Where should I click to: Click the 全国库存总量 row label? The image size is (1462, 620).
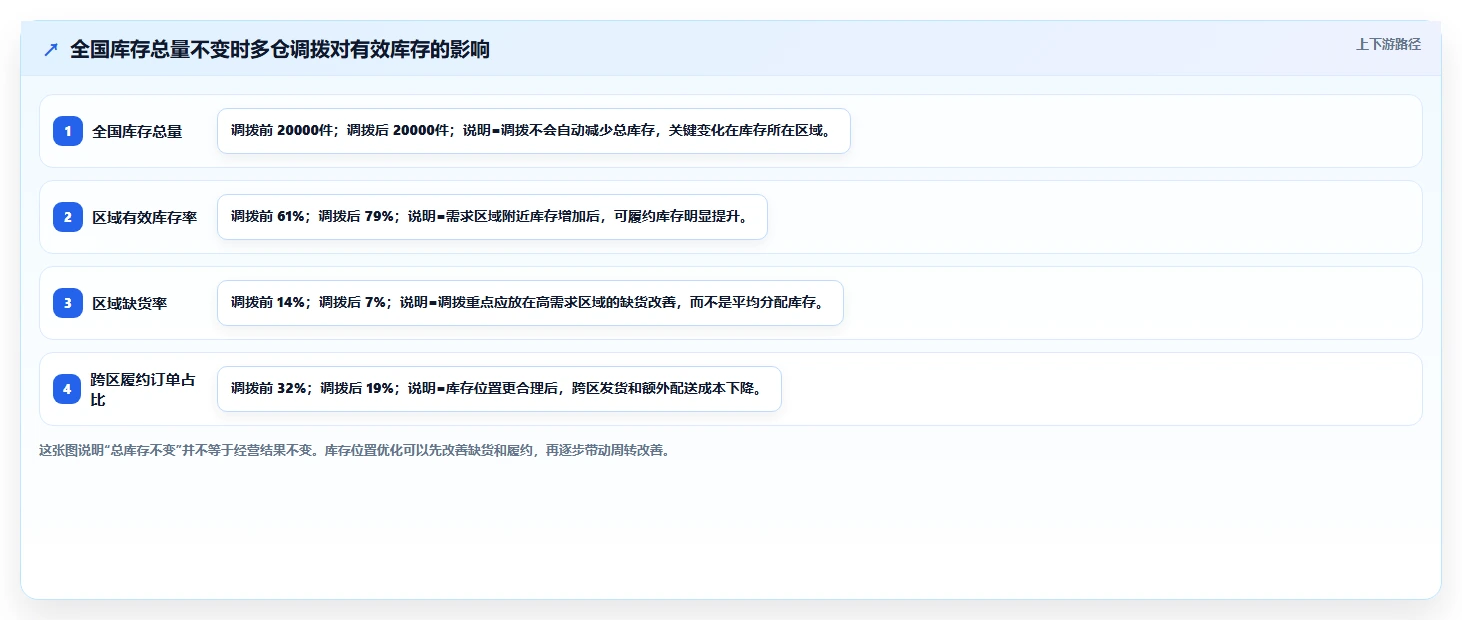137,131
